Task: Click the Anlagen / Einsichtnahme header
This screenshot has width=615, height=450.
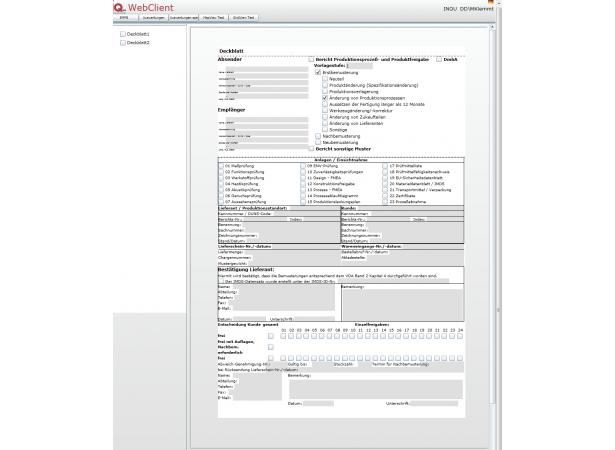Action: tap(341, 160)
